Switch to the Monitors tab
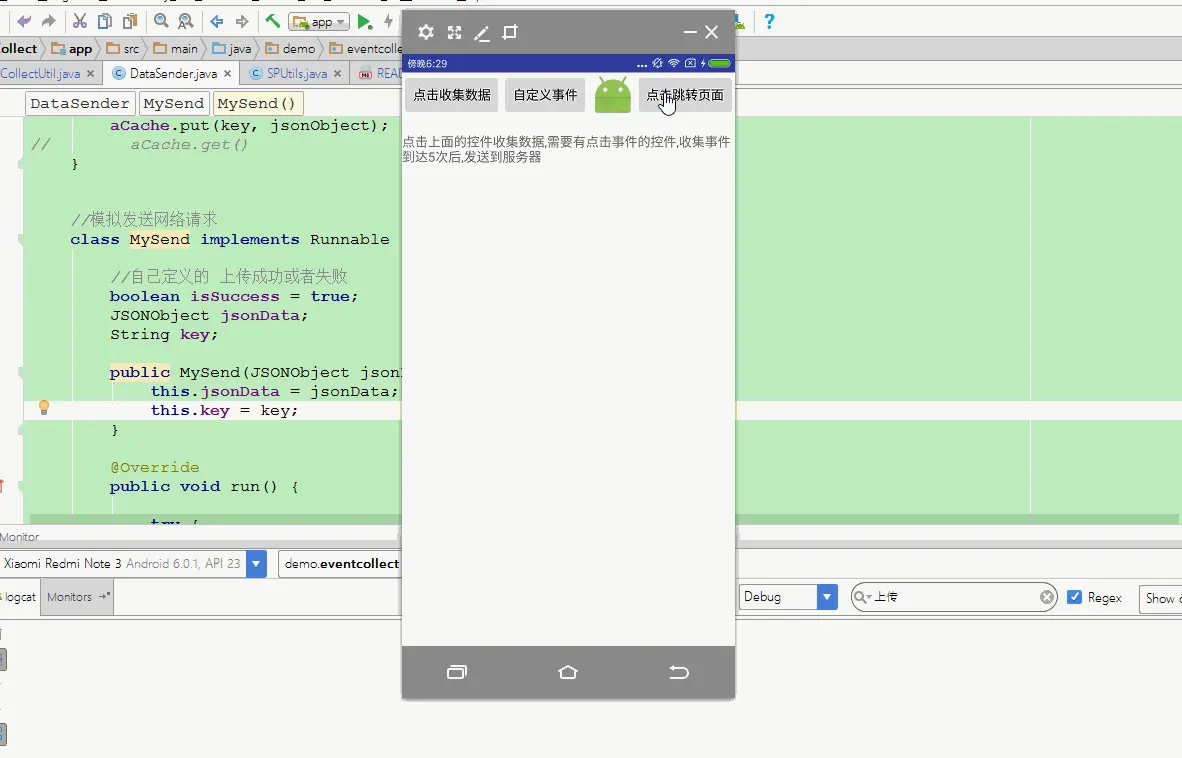 77,597
